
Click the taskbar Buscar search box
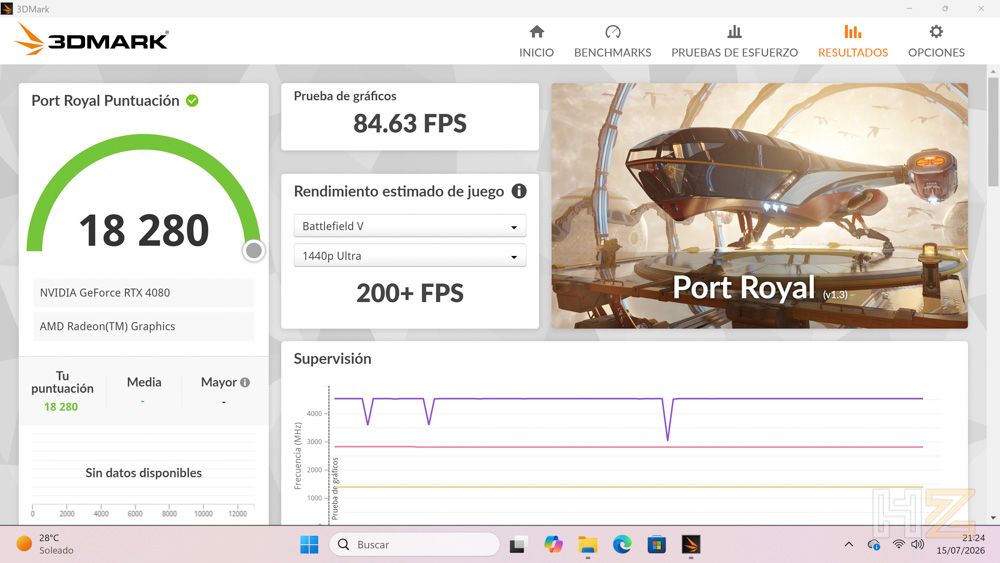(x=415, y=545)
